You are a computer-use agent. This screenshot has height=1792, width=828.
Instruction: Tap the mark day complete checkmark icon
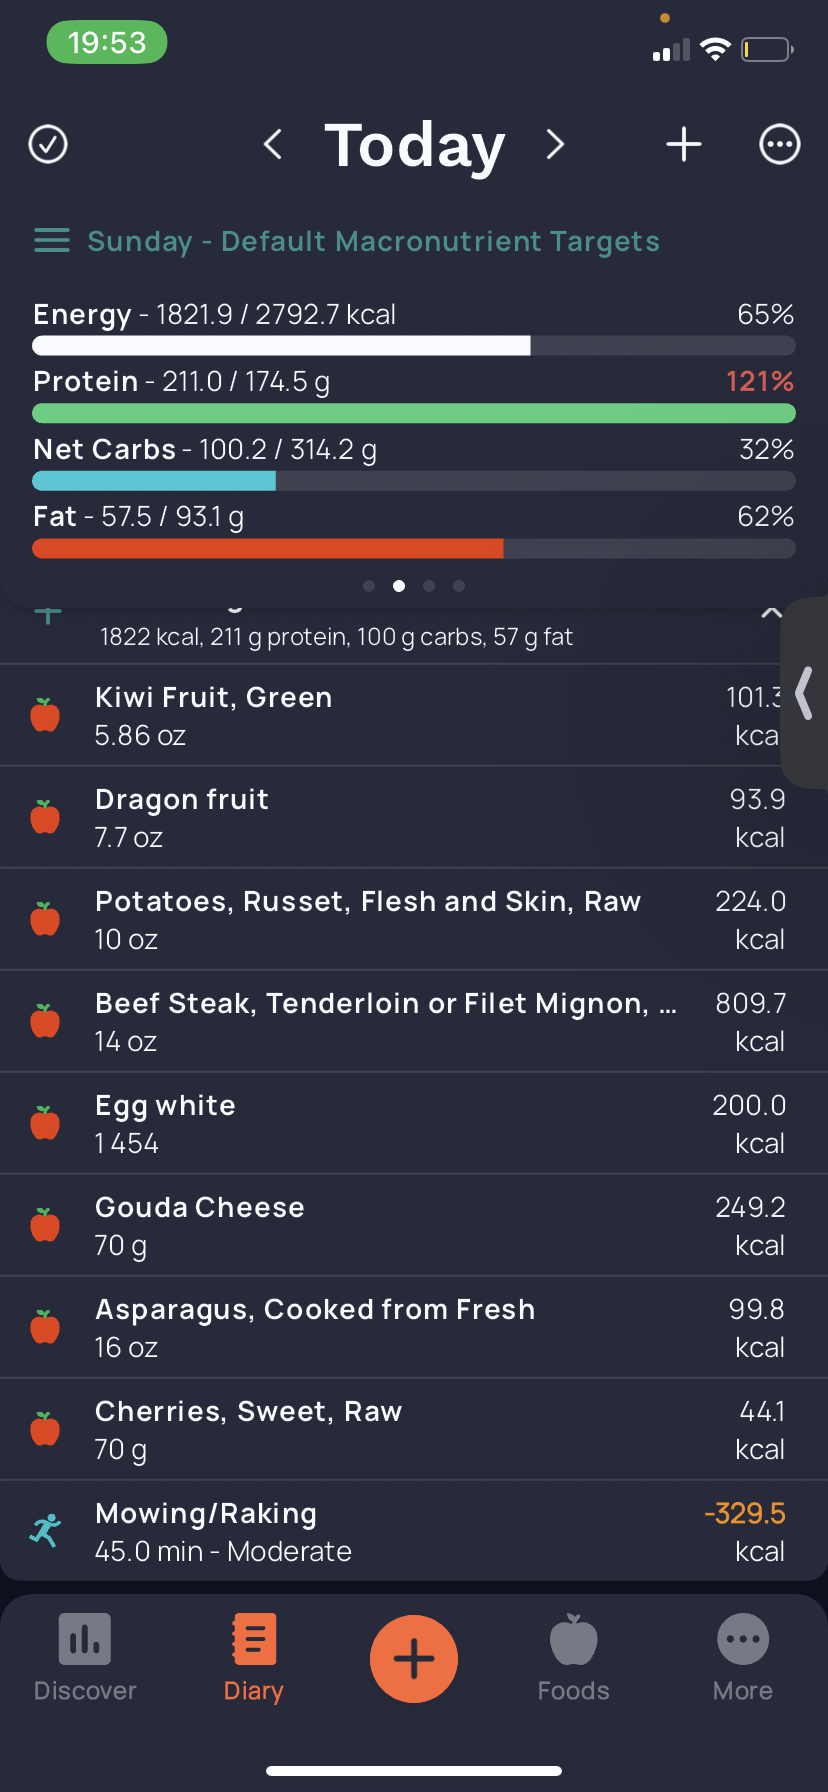tap(48, 144)
